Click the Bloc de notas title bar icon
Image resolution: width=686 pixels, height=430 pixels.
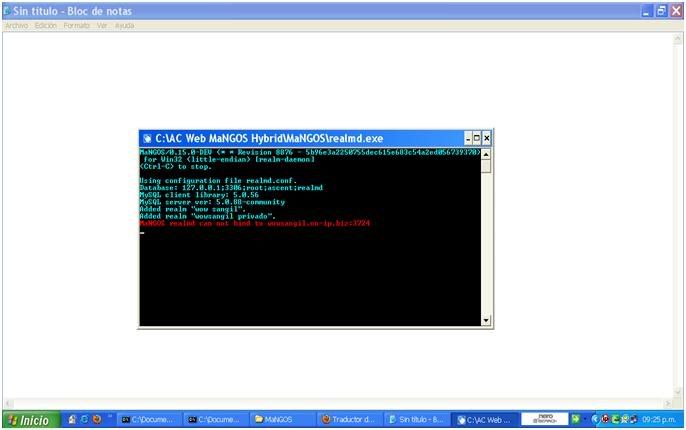pos(7,10)
